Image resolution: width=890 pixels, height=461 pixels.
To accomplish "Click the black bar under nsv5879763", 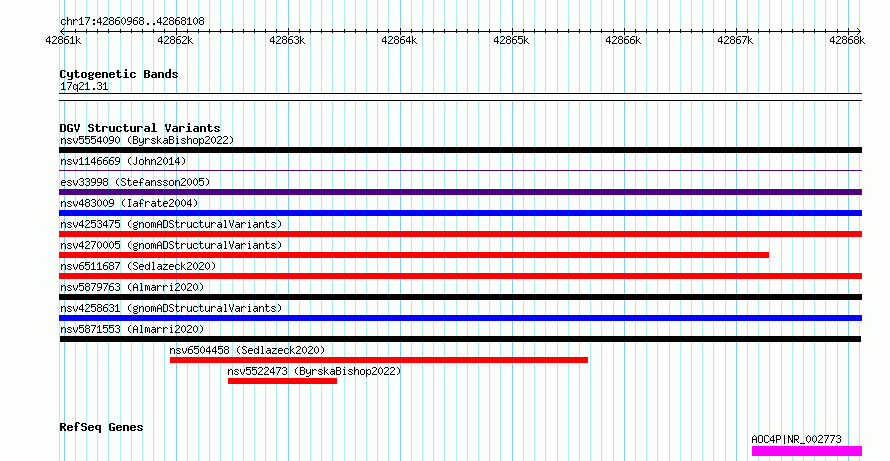I will click(460, 297).
